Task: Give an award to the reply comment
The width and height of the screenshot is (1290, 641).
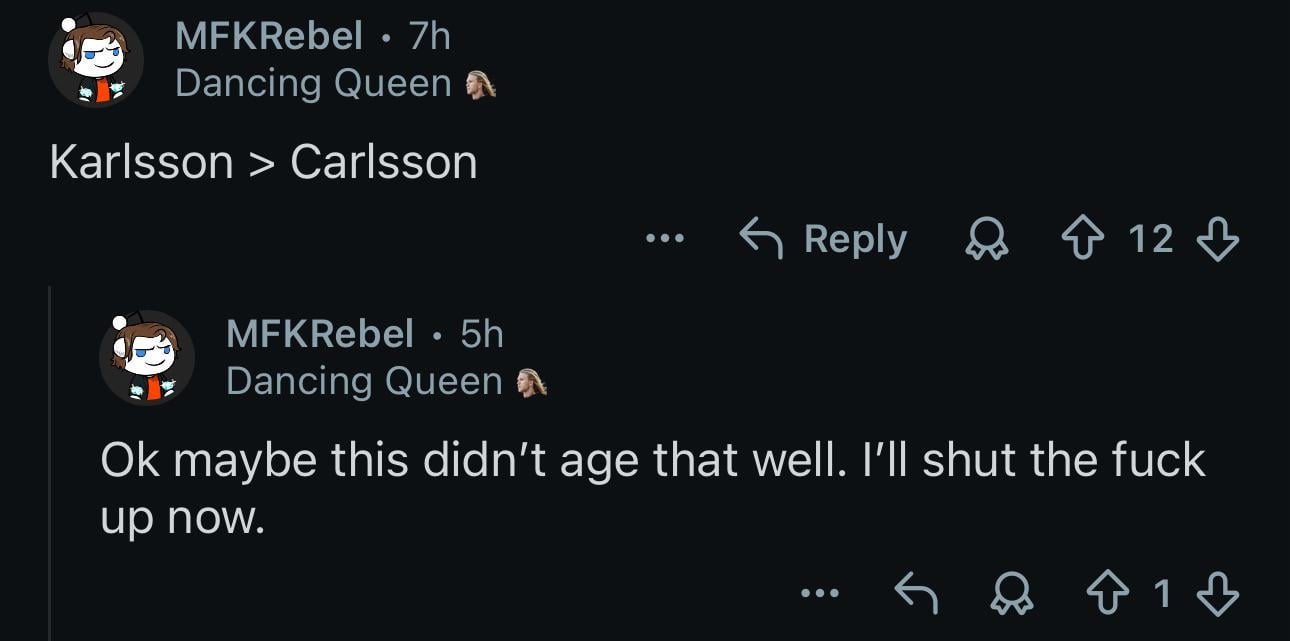Action: click(1014, 592)
